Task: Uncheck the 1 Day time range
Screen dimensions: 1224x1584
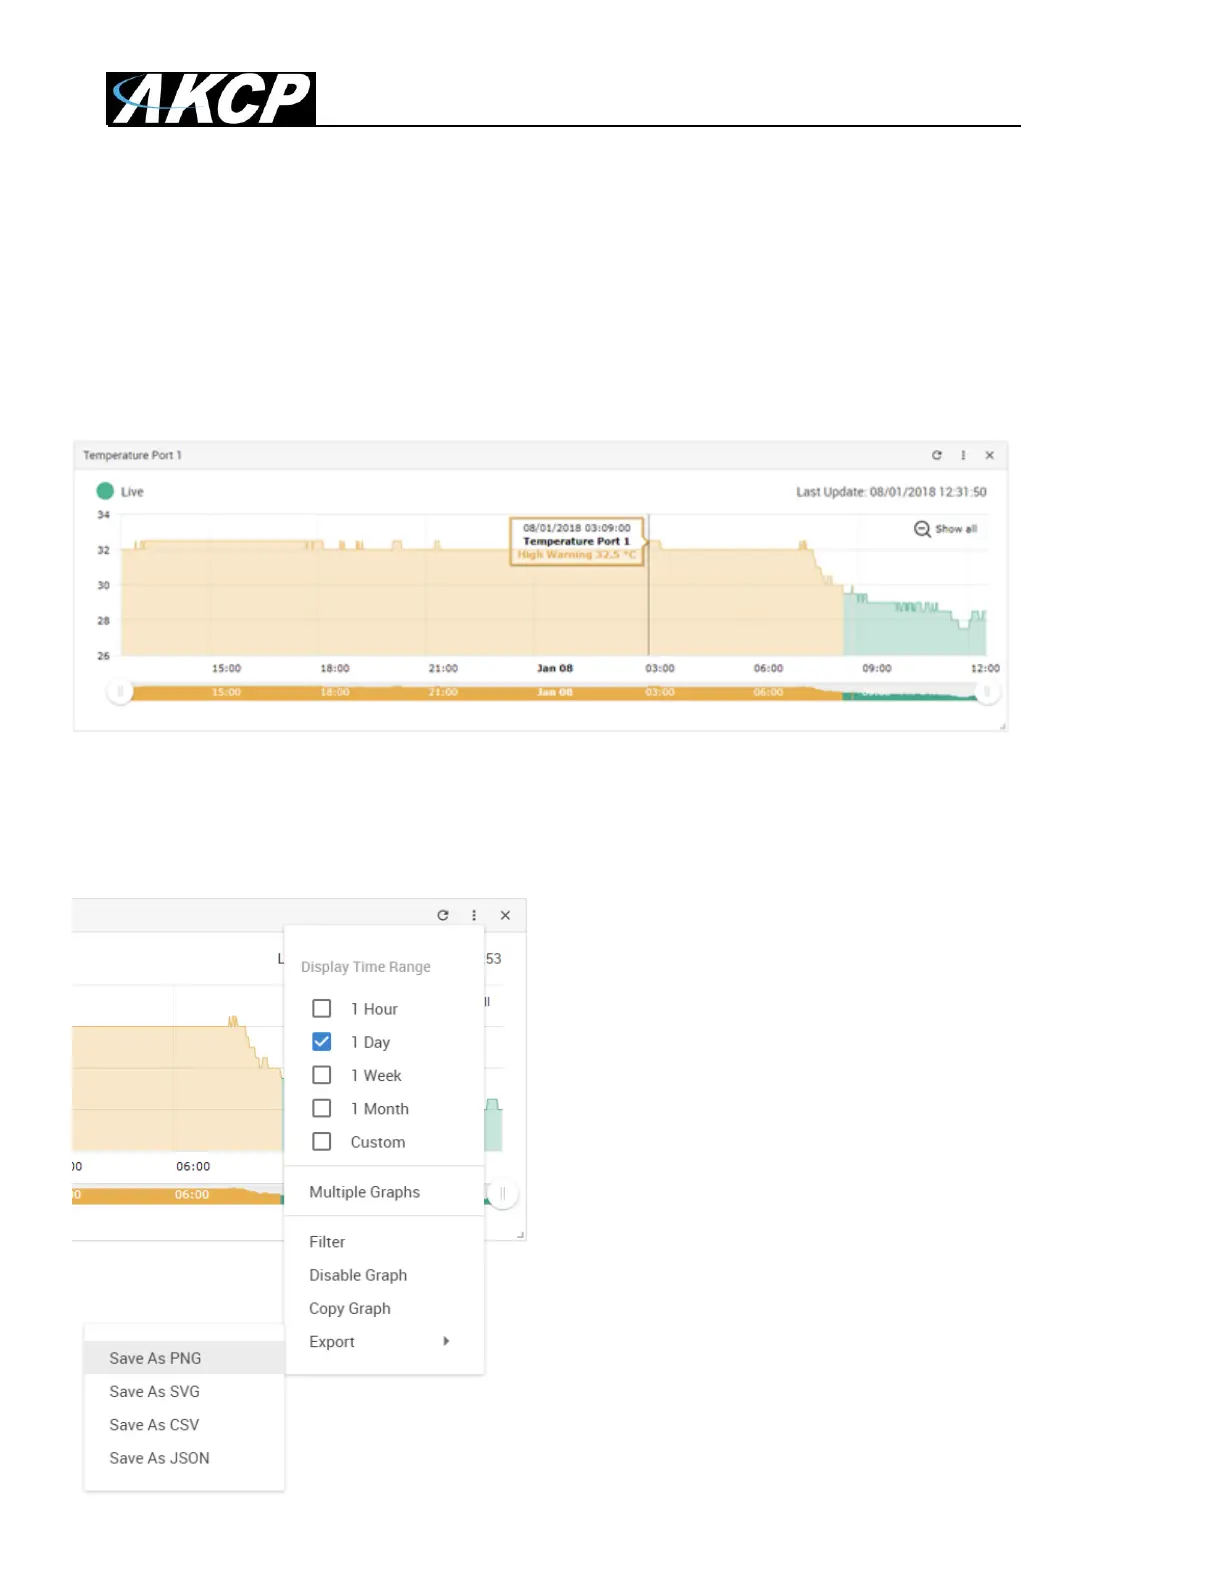Action: 322,1042
